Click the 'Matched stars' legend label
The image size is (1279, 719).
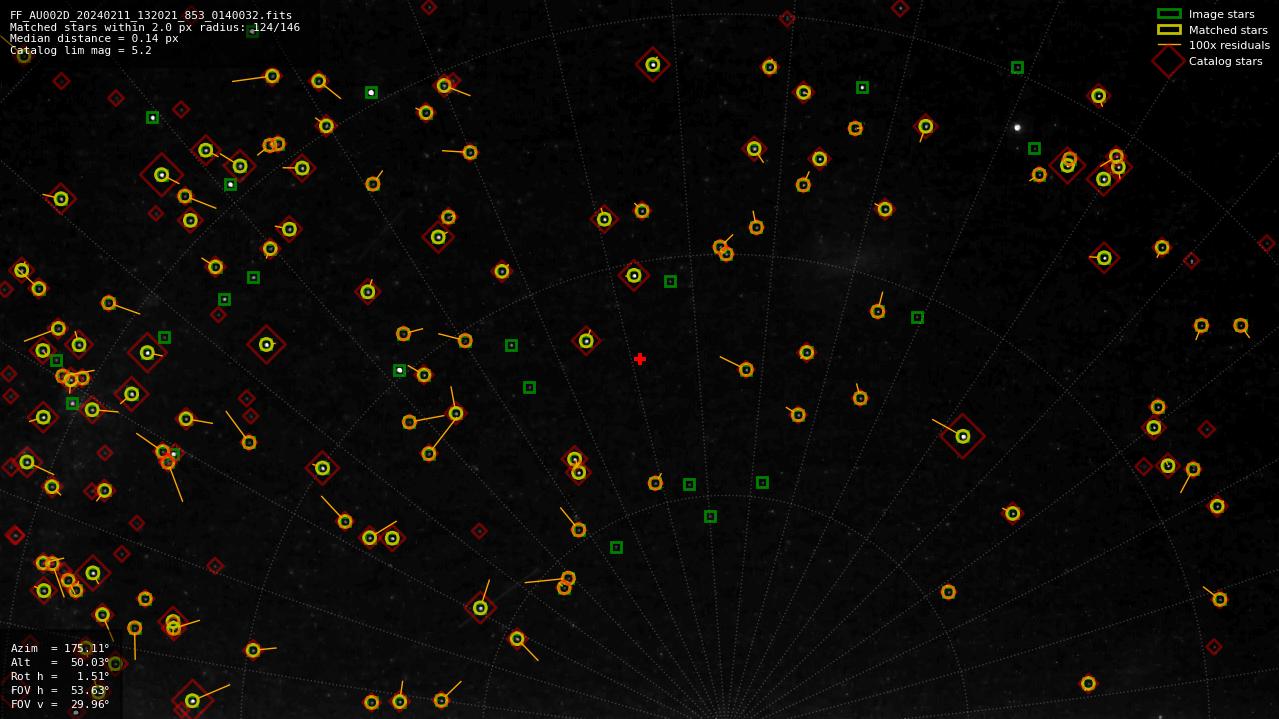pyautogui.click(x=1229, y=30)
